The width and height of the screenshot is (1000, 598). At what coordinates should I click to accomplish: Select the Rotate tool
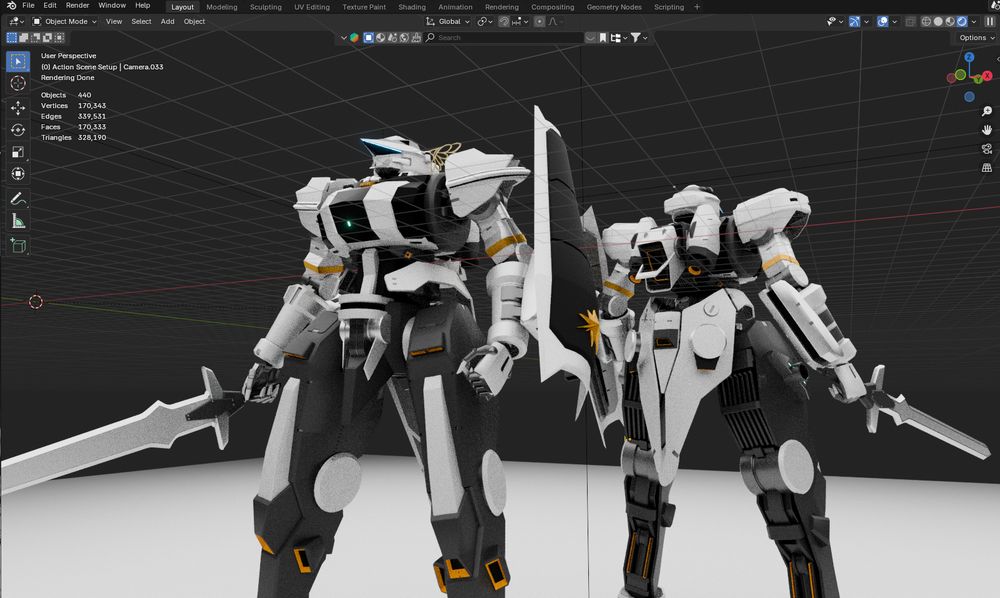click(x=18, y=129)
